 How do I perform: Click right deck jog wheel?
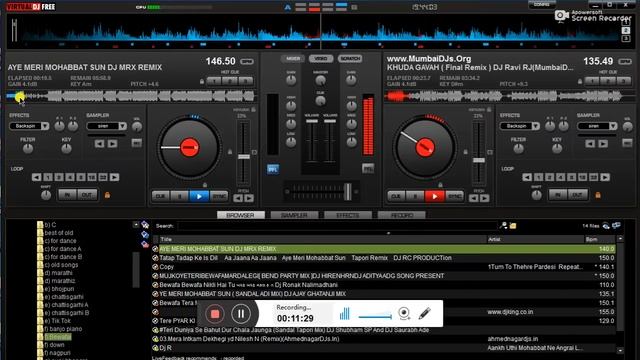(424, 147)
